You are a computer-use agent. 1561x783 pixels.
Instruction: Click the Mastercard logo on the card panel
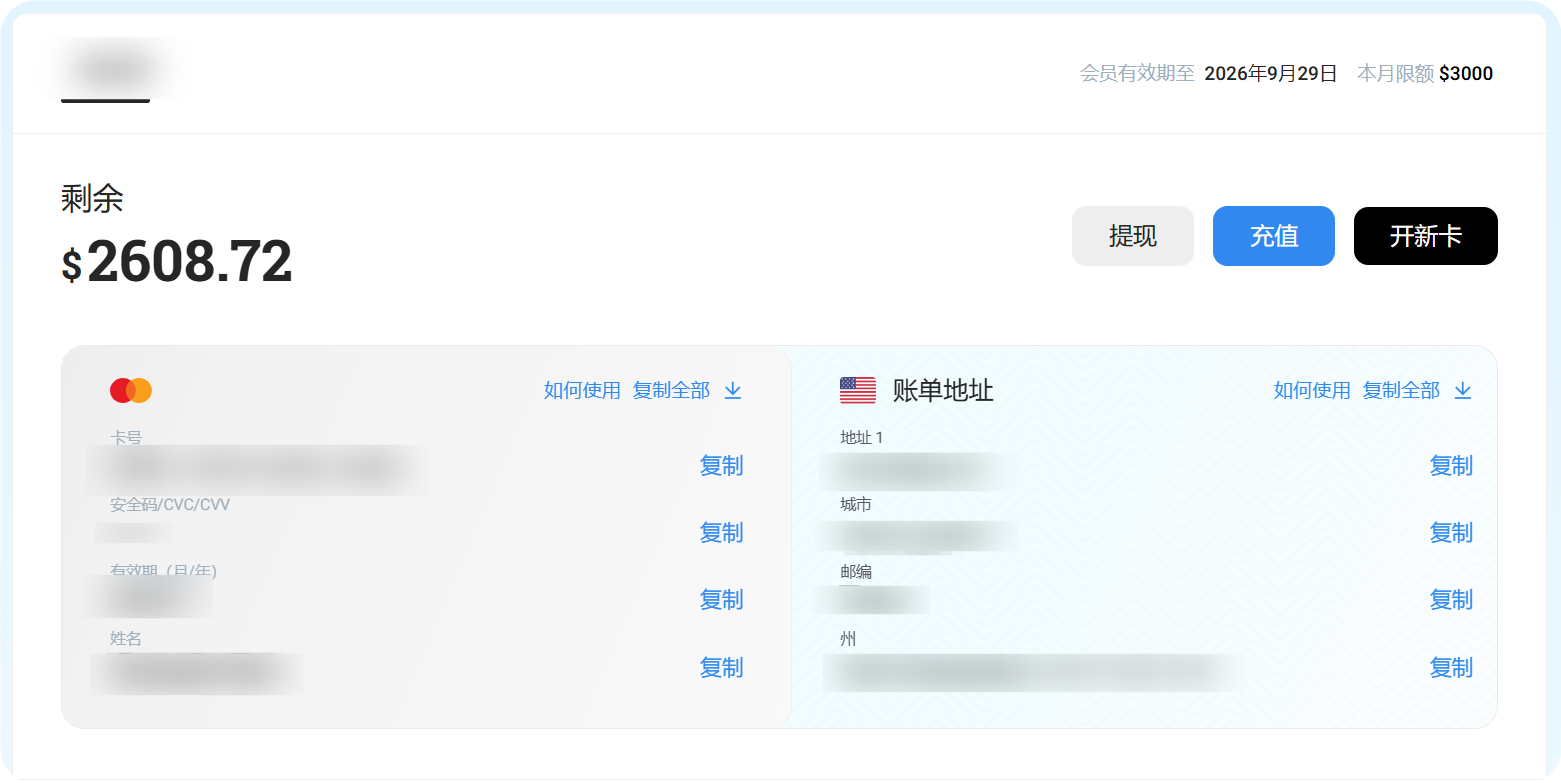coord(131,390)
